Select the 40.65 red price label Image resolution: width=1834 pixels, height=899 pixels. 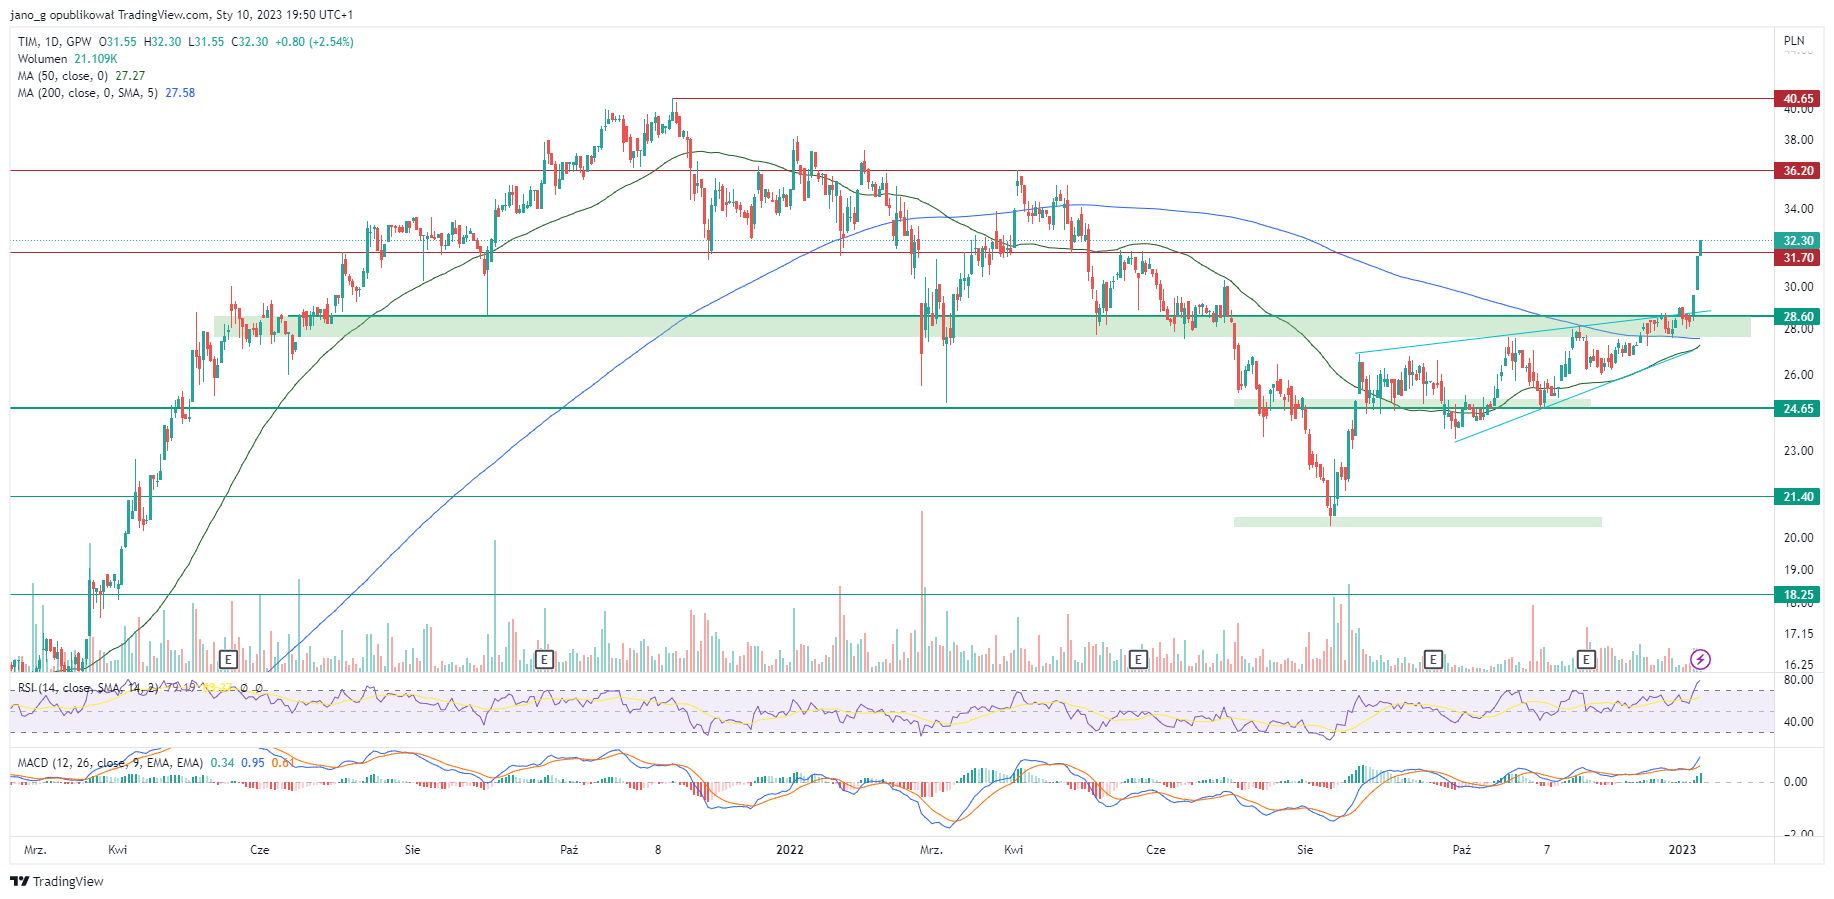pos(1798,98)
